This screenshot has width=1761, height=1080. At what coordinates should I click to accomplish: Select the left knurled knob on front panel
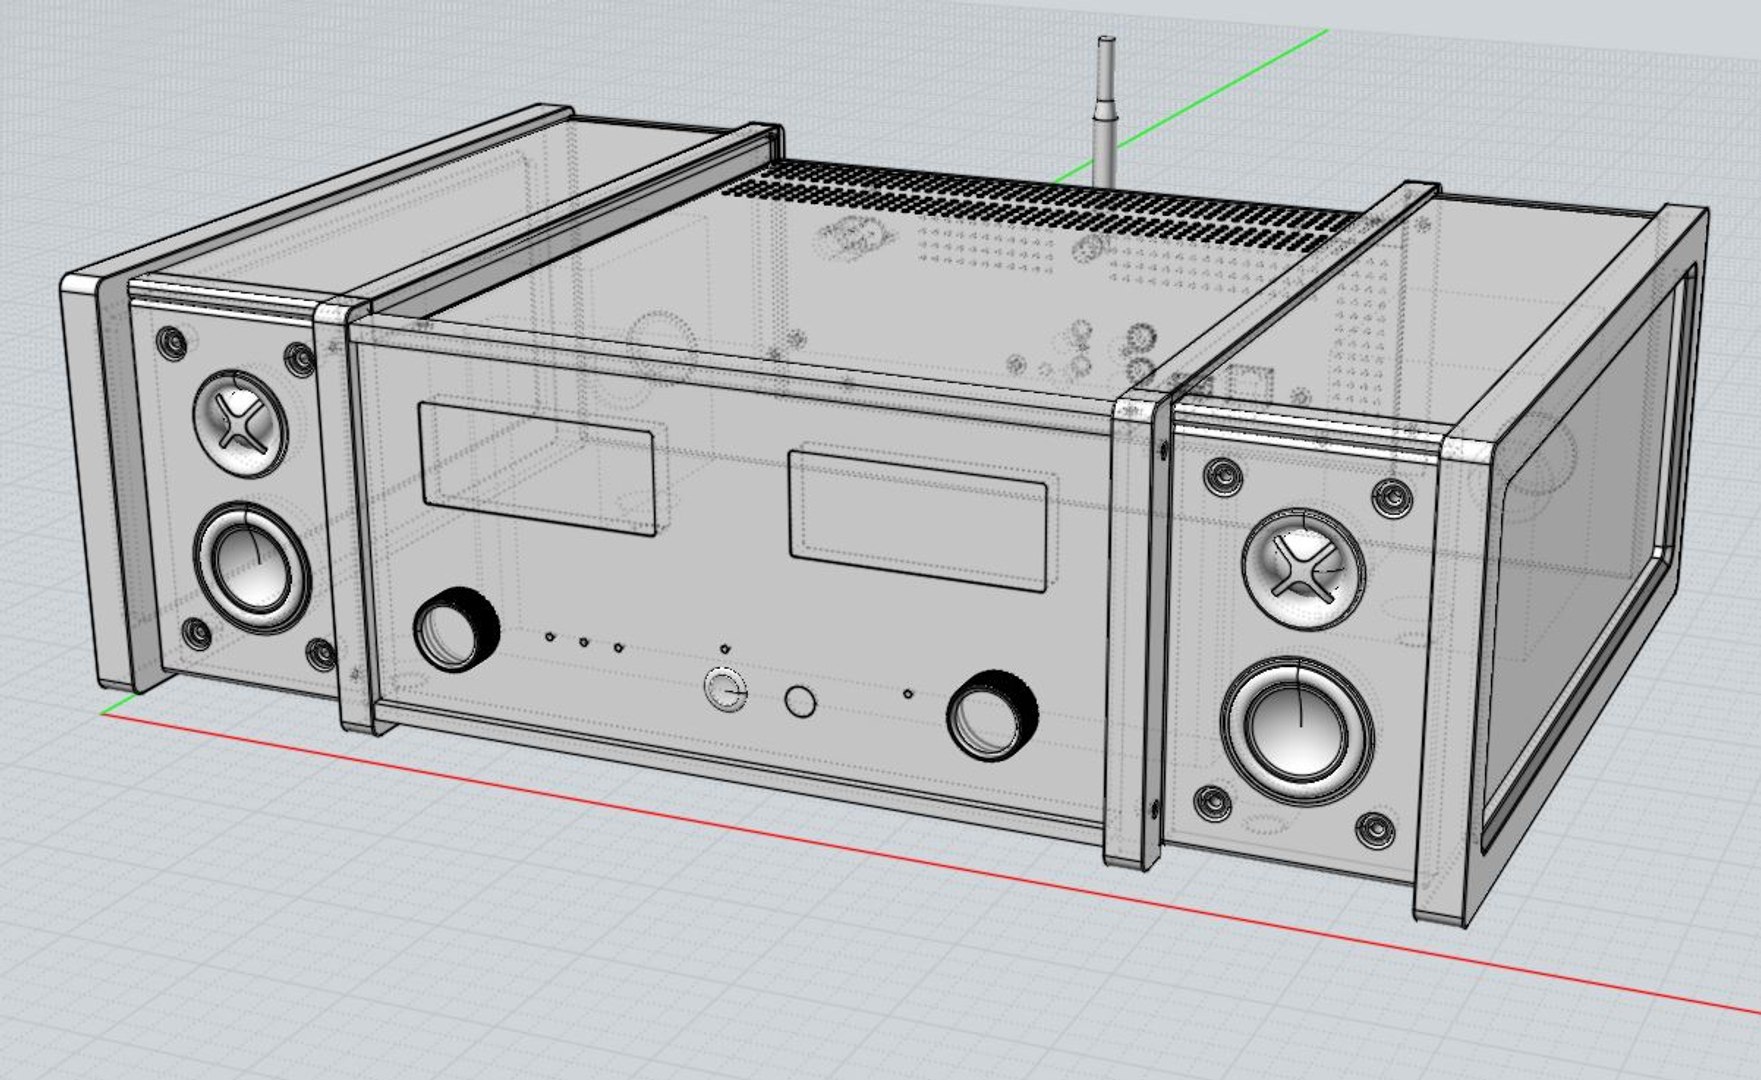point(456,630)
